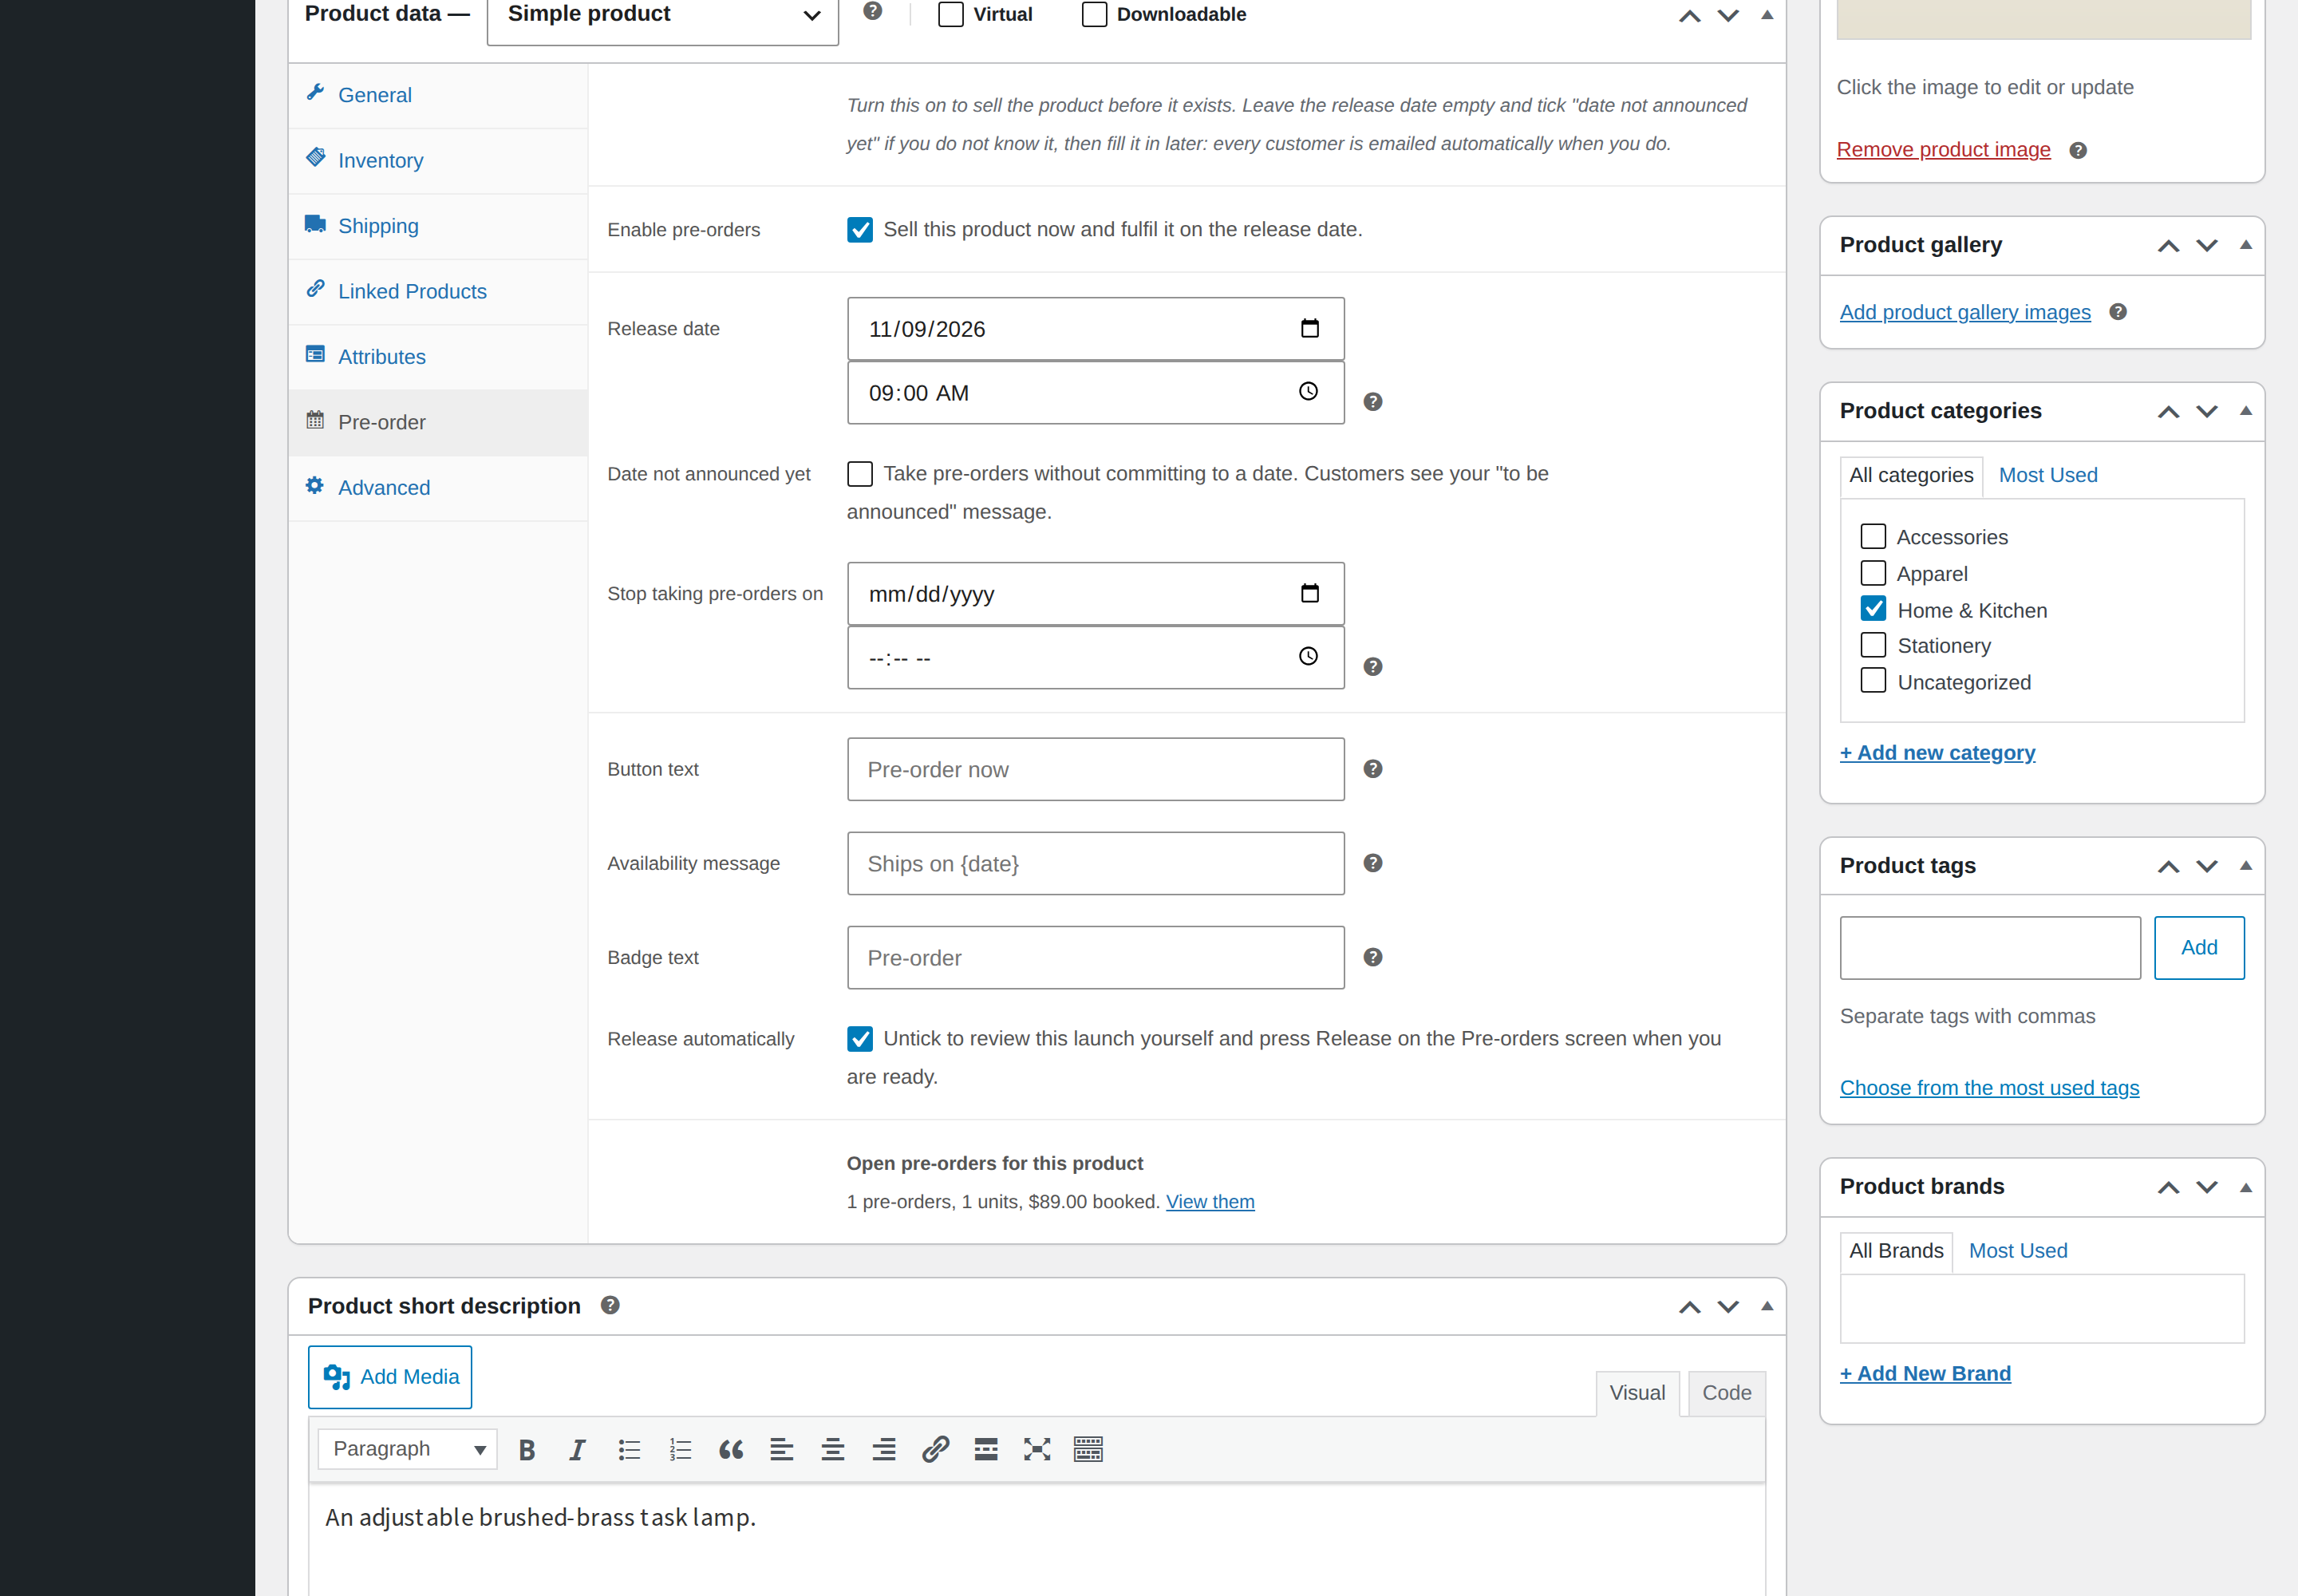The height and width of the screenshot is (1596, 2298).
Task: Collapse the Product short description panel
Action: (x=1767, y=1306)
